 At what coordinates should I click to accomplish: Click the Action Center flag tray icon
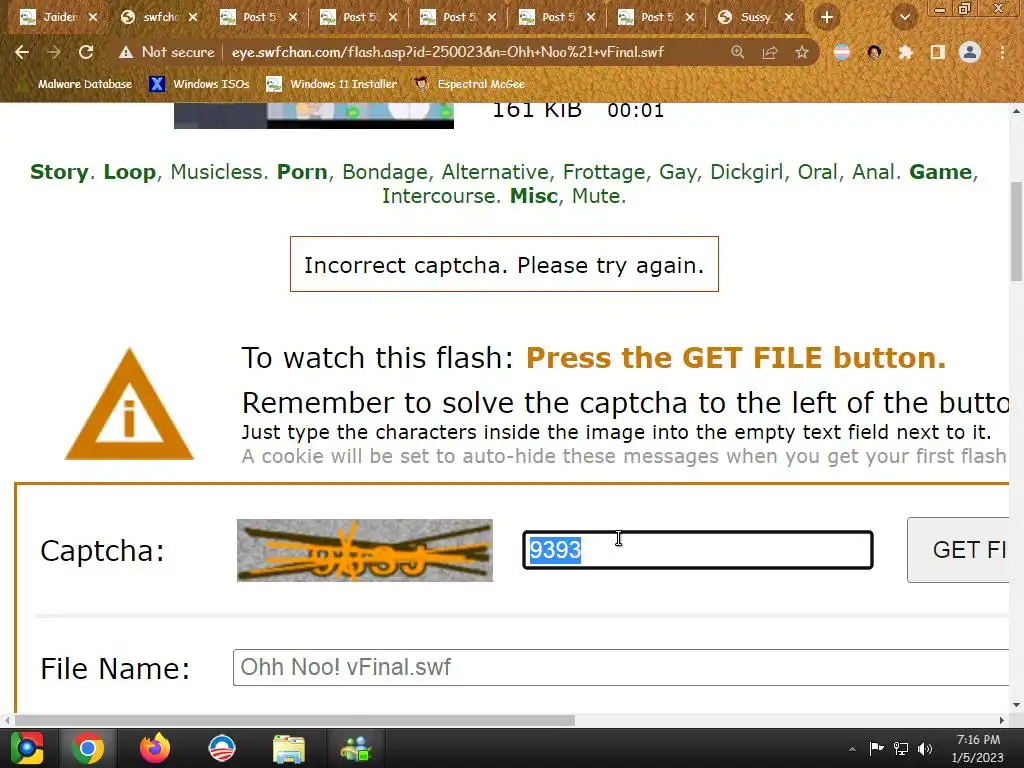tap(876, 748)
